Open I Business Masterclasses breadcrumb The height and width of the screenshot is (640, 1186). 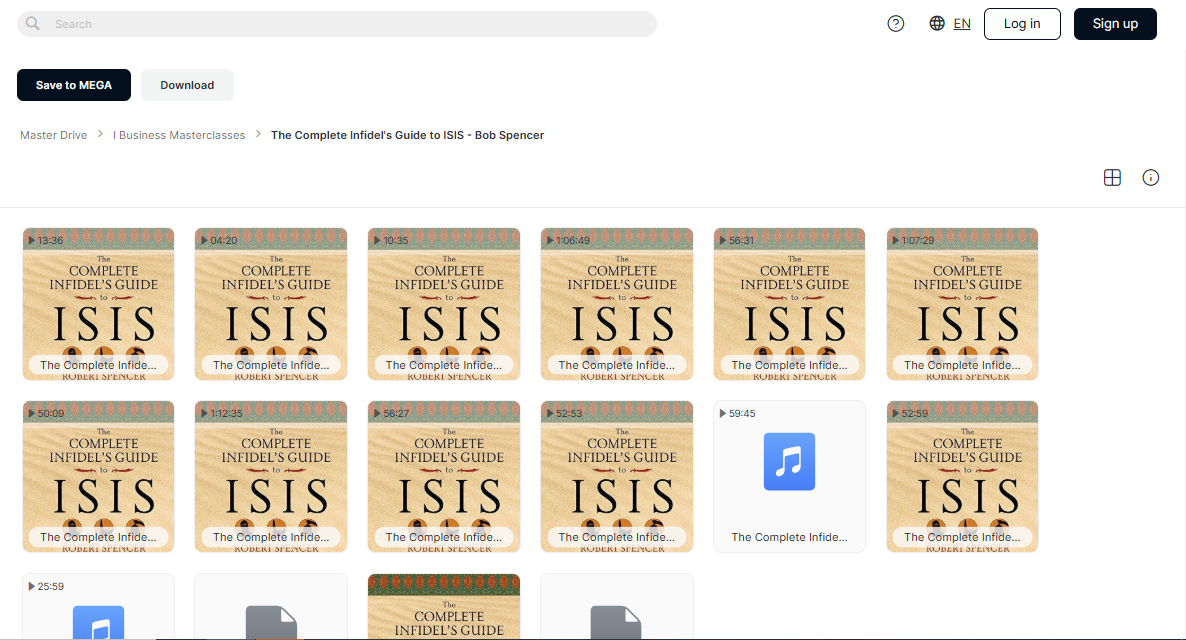pos(179,135)
